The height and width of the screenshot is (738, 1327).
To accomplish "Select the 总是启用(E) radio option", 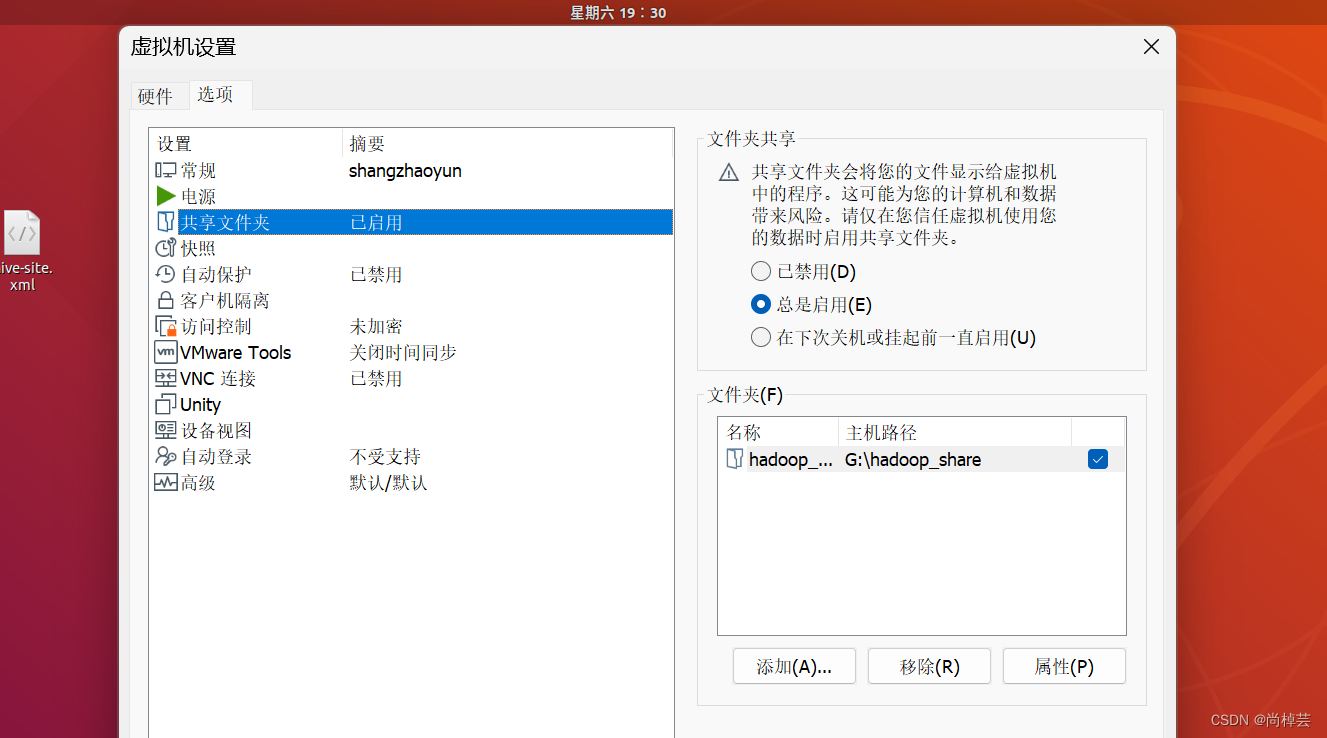I will 761,305.
